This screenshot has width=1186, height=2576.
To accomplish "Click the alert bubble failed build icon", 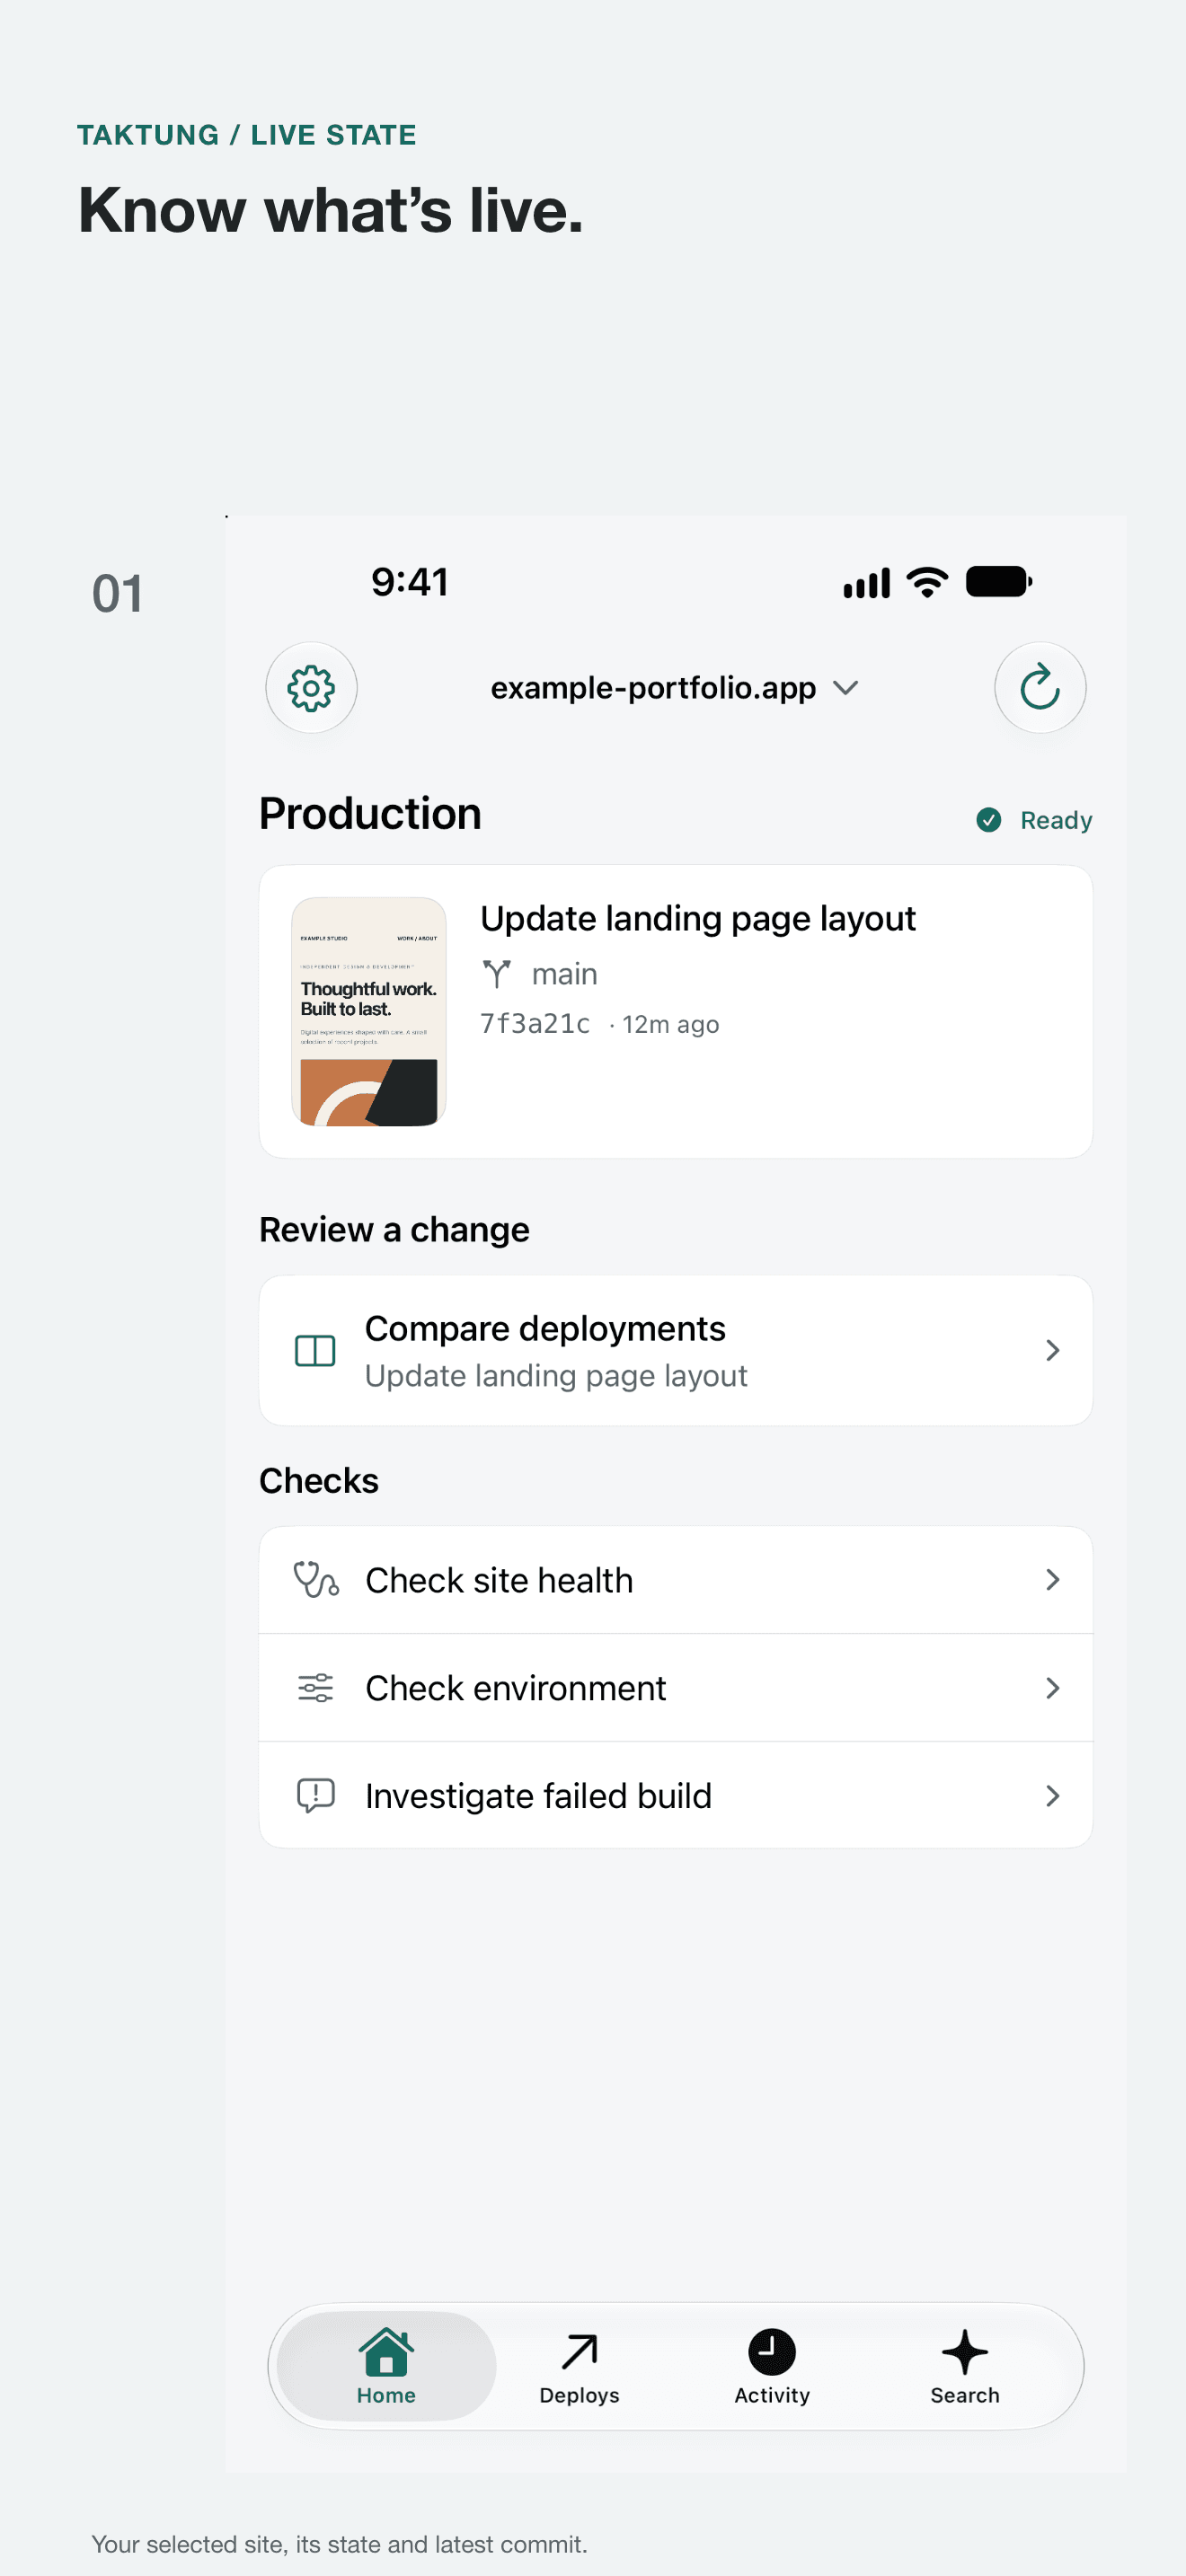I will pyautogui.click(x=316, y=1796).
